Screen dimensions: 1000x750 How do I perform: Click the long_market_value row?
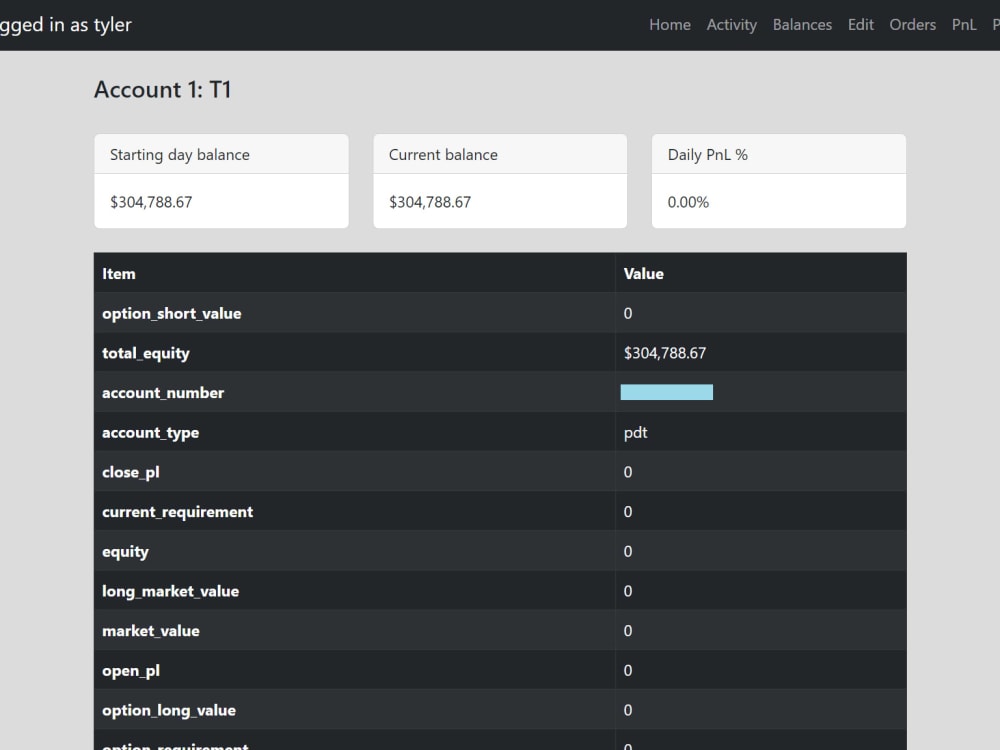pos(500,591)
